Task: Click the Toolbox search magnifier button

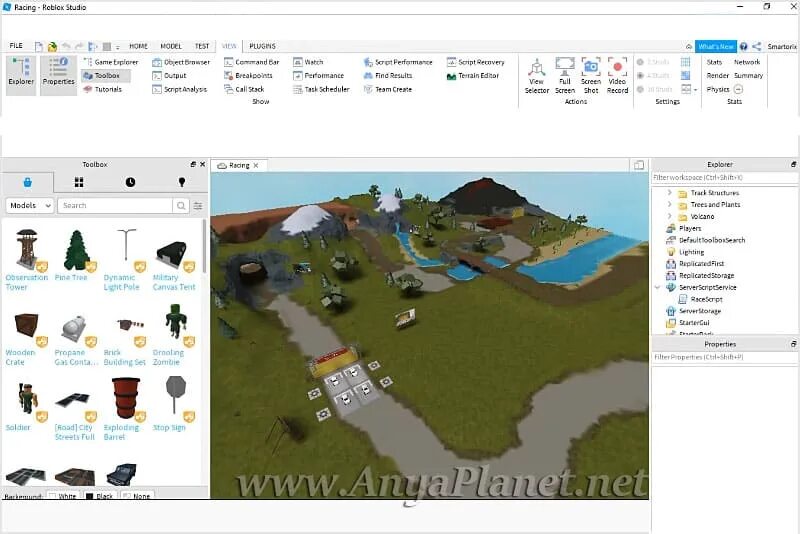Action: click(x=181, y=205)
